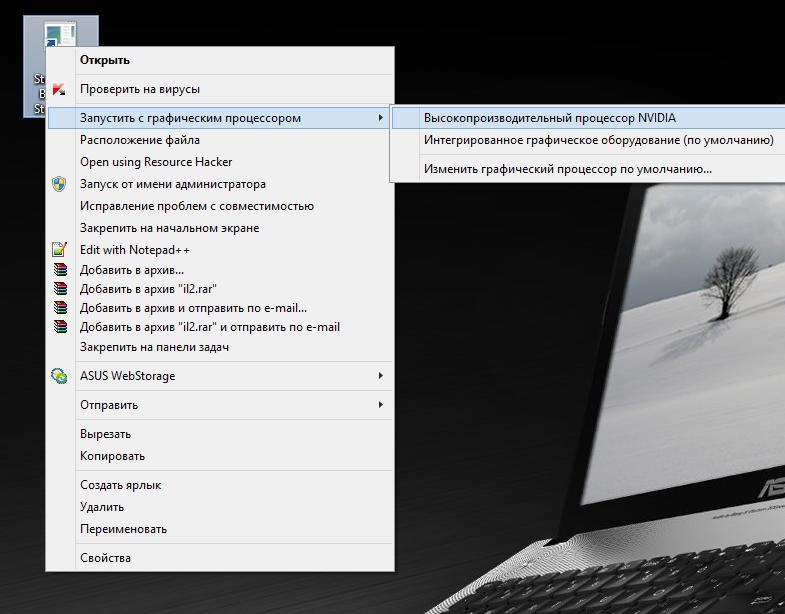Select 'Edit with Notepad++'
Screen dimensions: 785x614
point(220,249)
